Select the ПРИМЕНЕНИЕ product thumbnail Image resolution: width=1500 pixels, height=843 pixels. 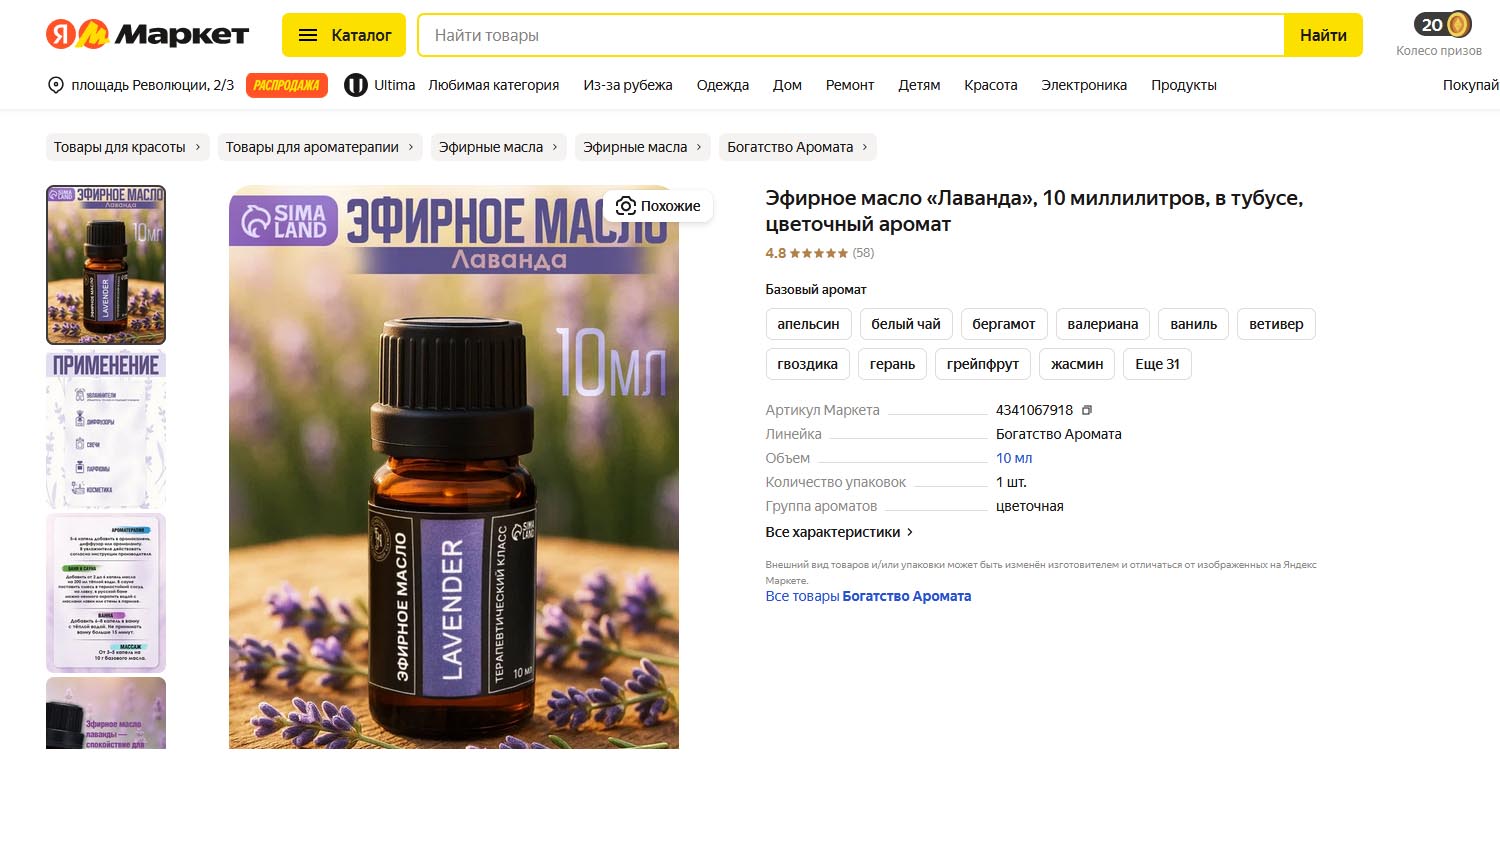(106, 429)
